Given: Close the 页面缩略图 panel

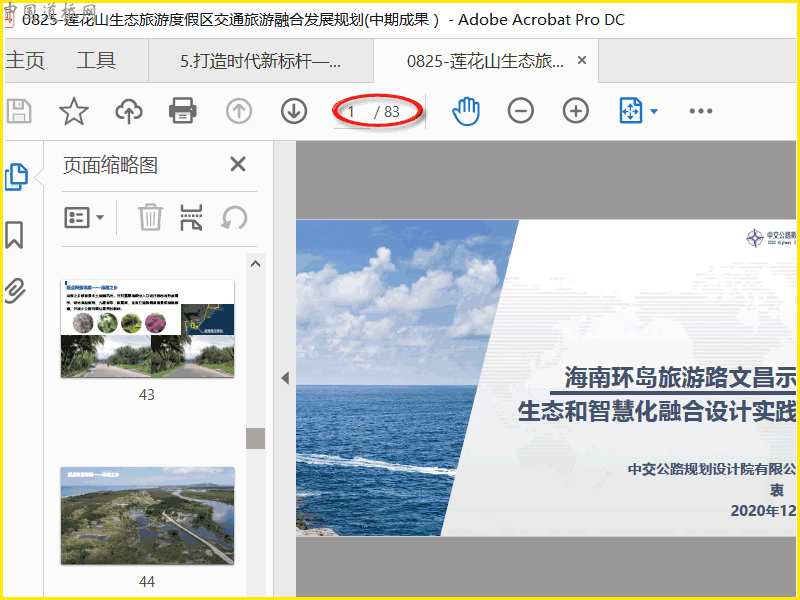Looking at the screenshot, I should pos(238,164).
